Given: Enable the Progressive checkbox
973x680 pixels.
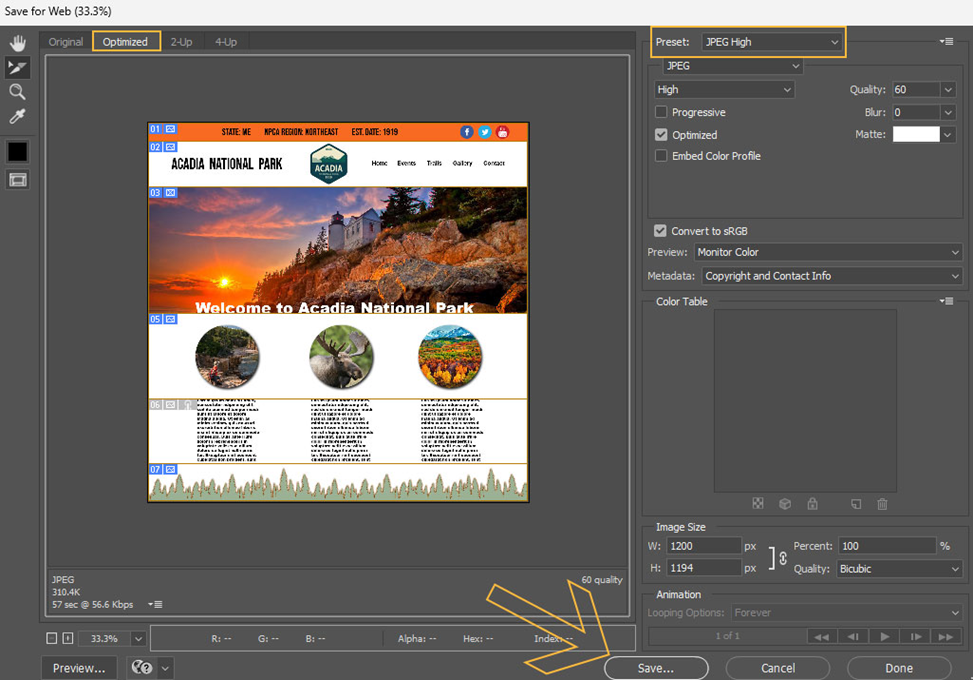Looking at the screenshot, I should pyautogui.click(x=661, y=113).
